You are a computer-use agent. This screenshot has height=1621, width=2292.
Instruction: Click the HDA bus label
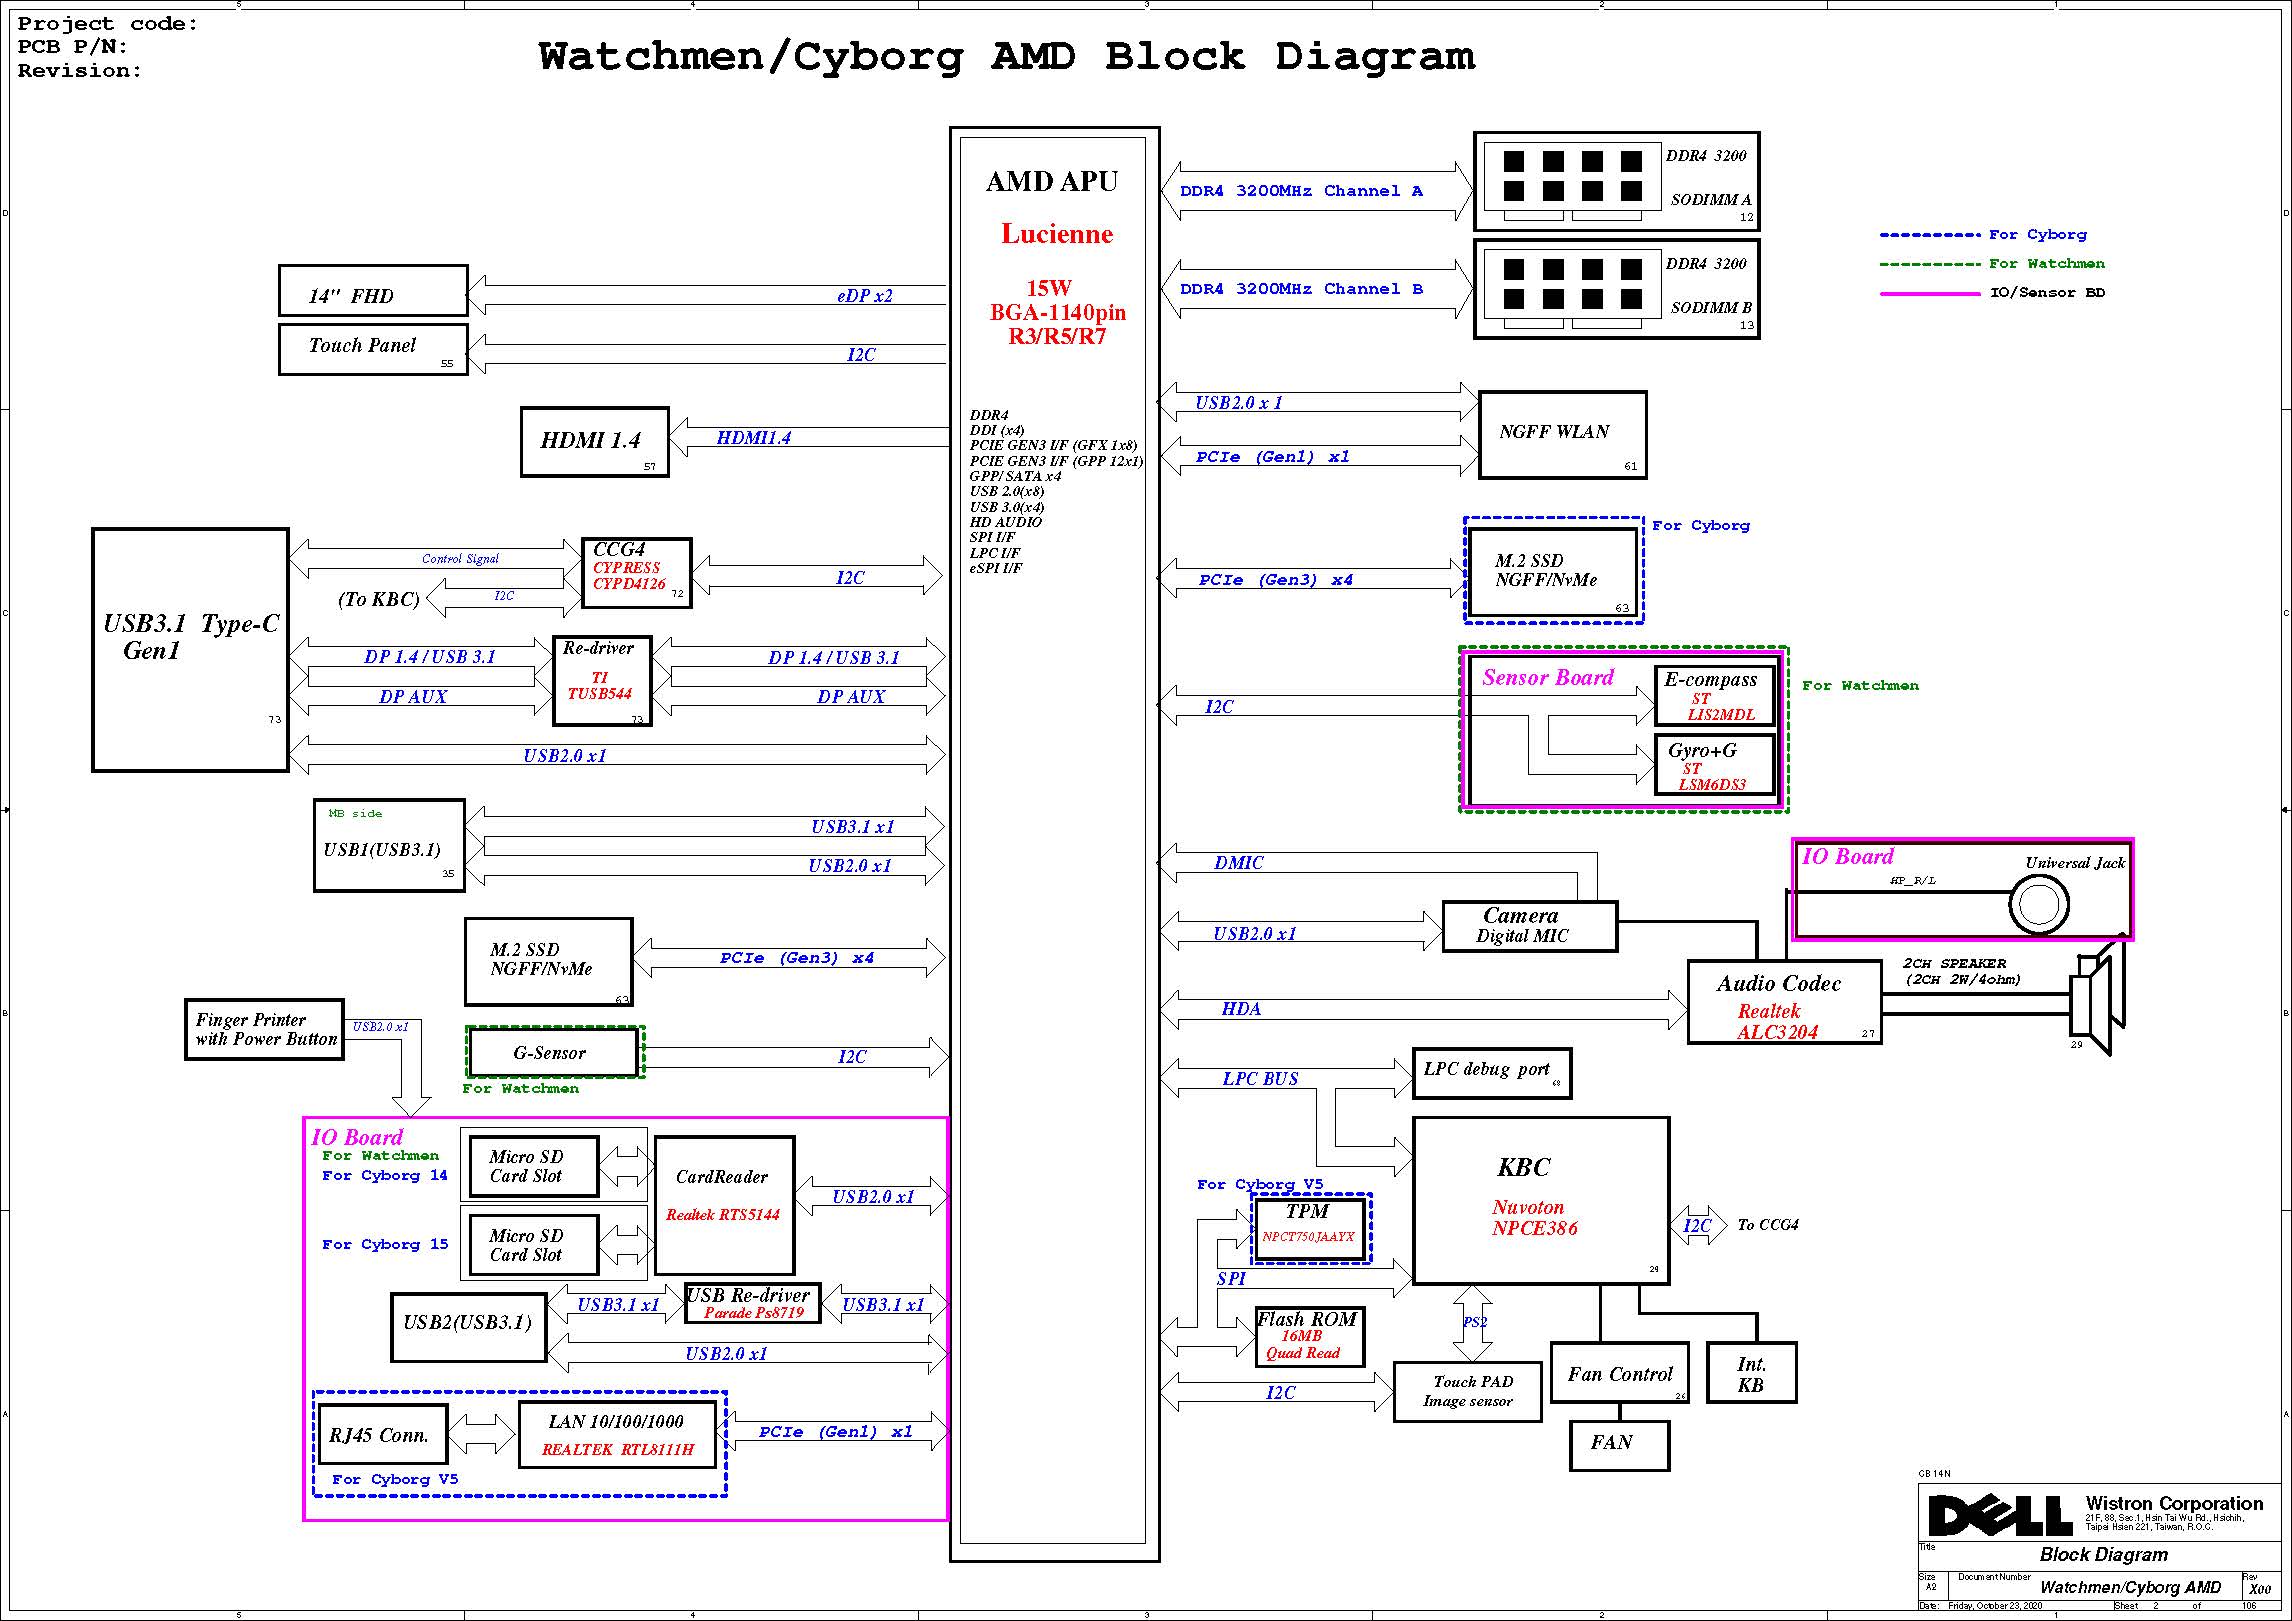point(1241,1009)
